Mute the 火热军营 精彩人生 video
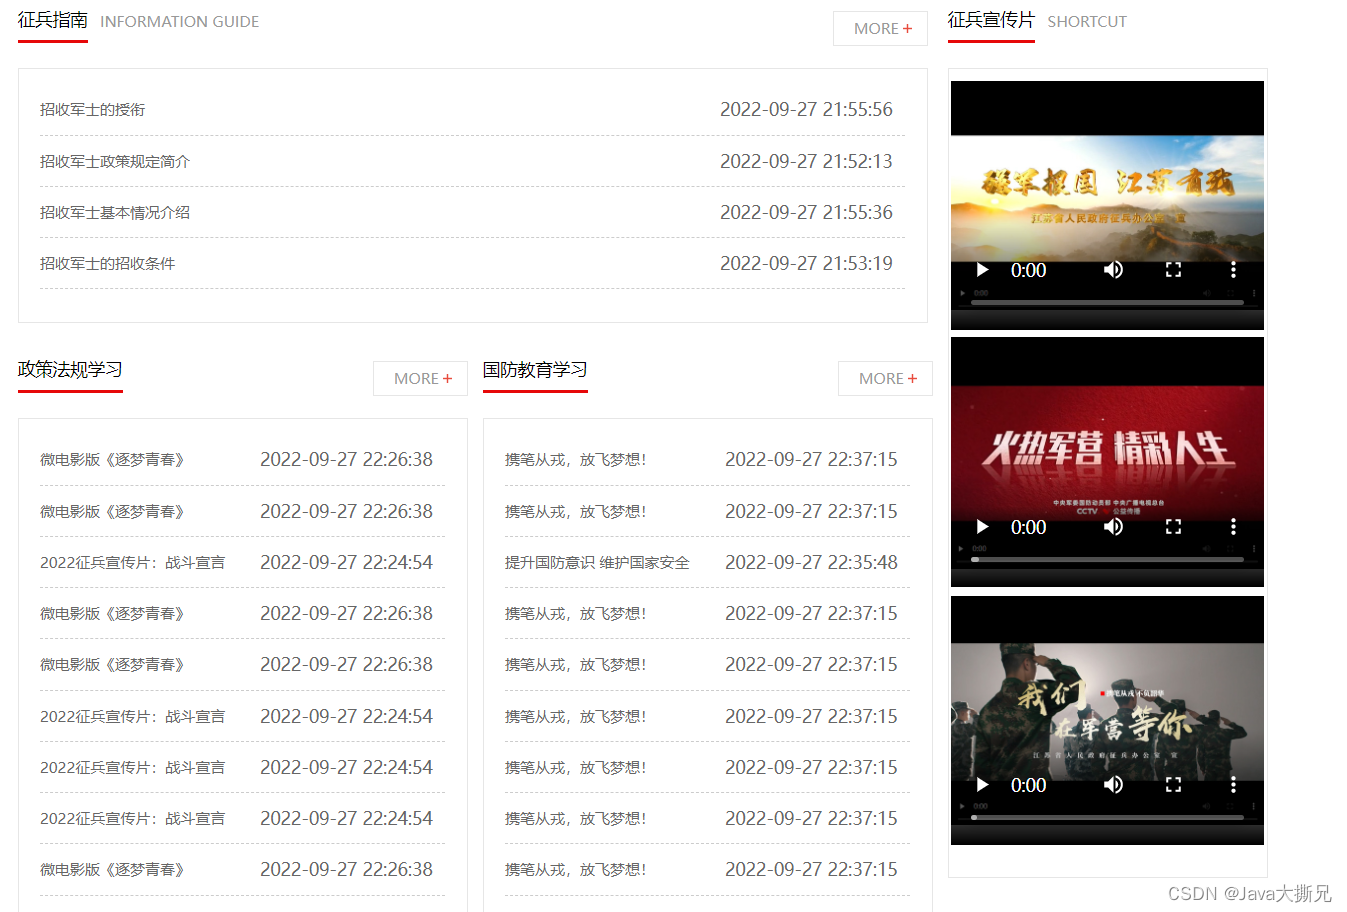 [x=1113, y=527]
